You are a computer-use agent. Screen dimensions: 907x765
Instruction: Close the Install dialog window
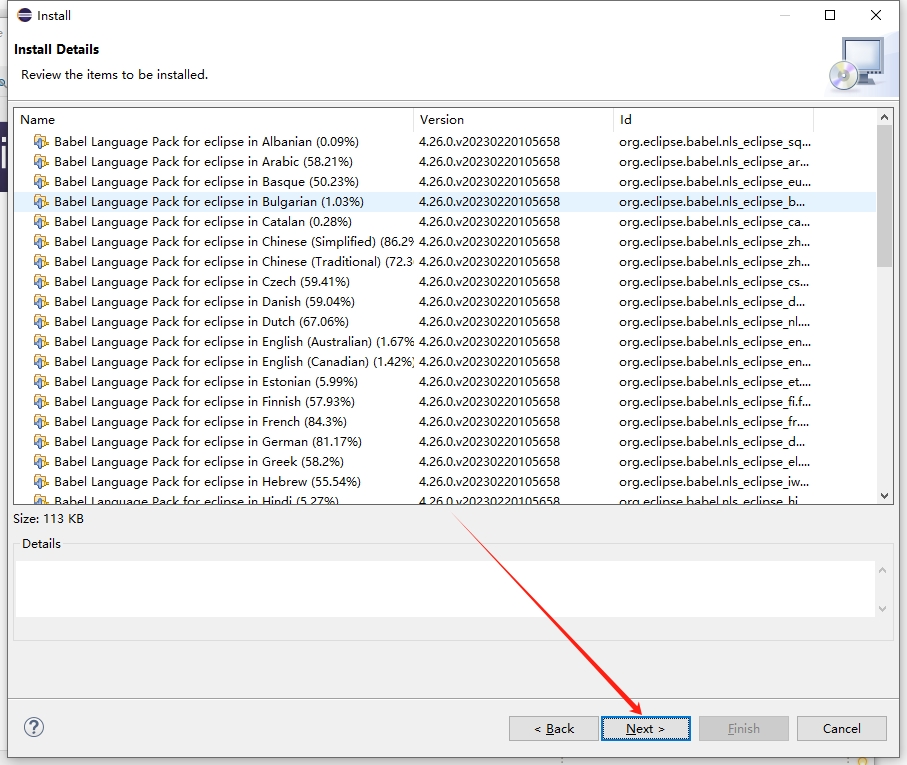[x=876, y=15]
